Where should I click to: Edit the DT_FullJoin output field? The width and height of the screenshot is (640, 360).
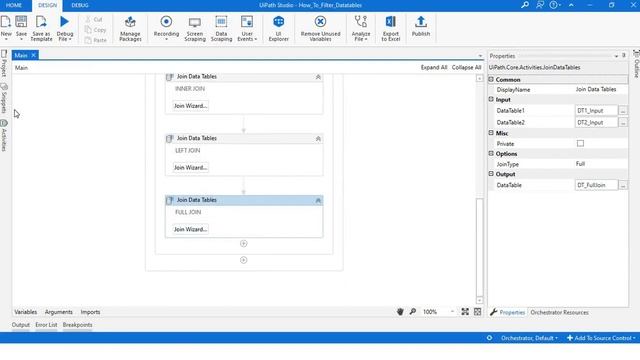tap(596, 185)
